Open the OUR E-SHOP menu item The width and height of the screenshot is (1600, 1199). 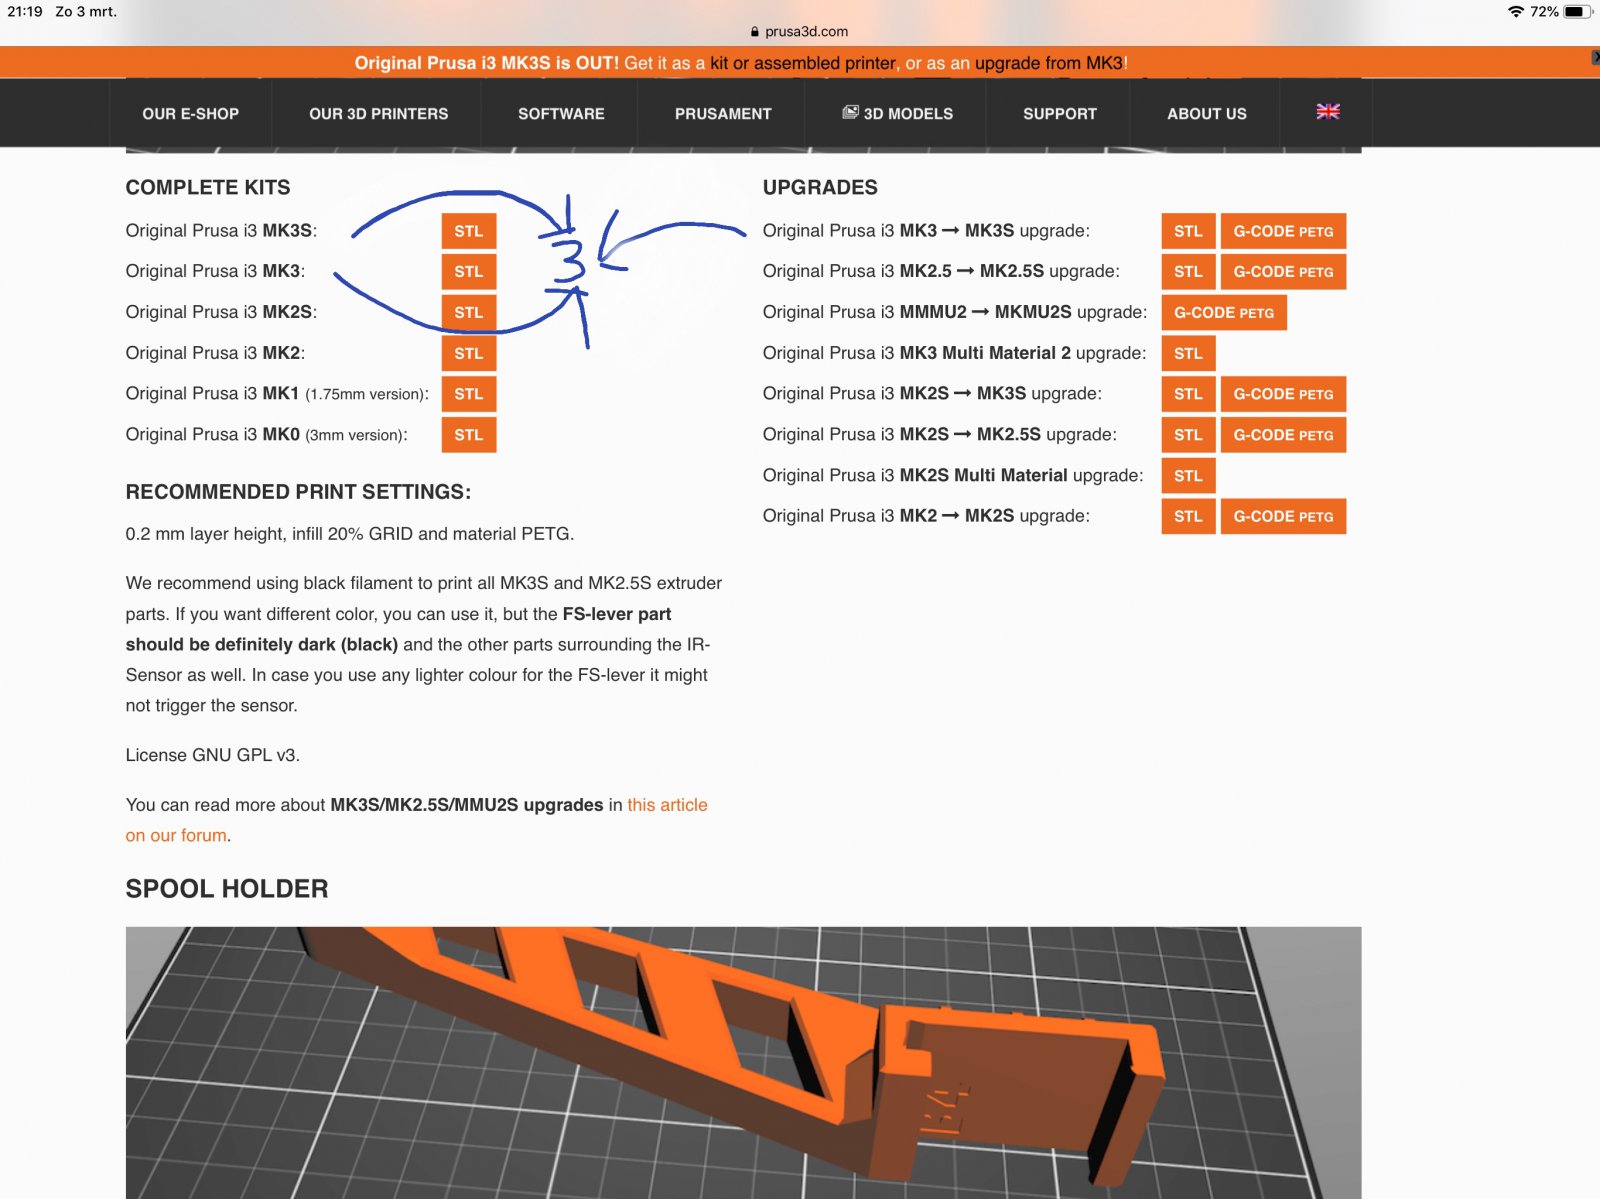point(190,114)
